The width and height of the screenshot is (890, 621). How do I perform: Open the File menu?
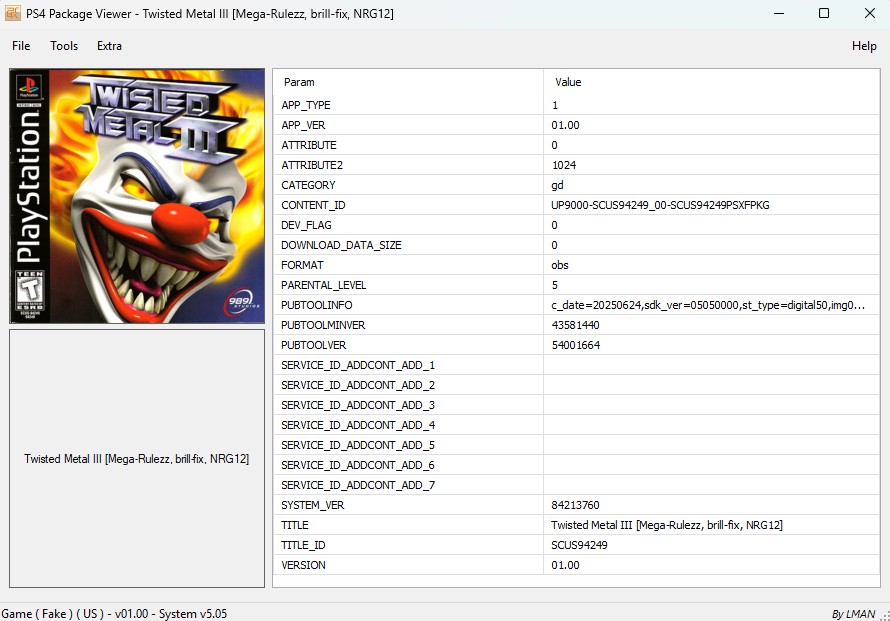click(21, 46)
